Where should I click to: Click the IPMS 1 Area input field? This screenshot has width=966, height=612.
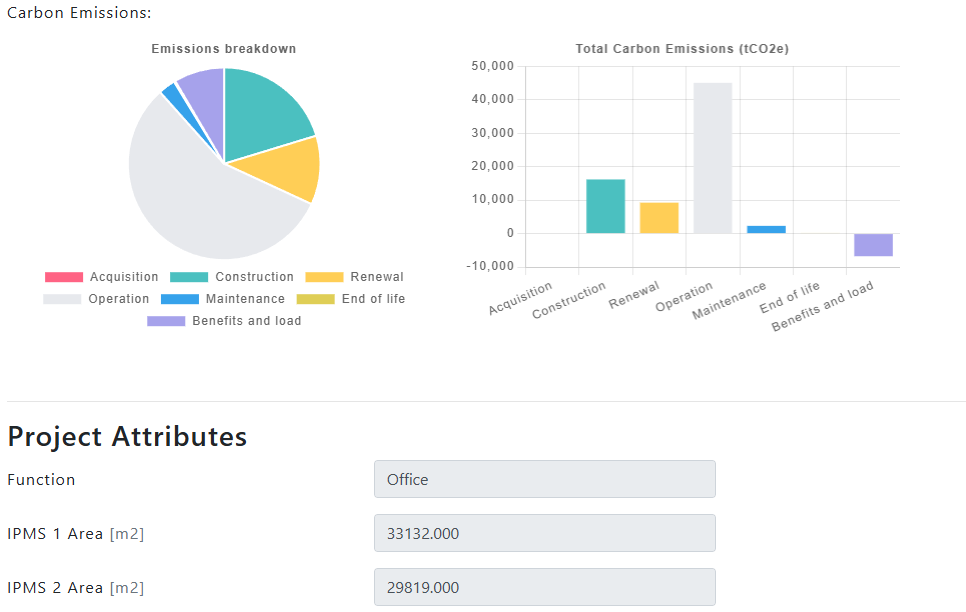544,533
